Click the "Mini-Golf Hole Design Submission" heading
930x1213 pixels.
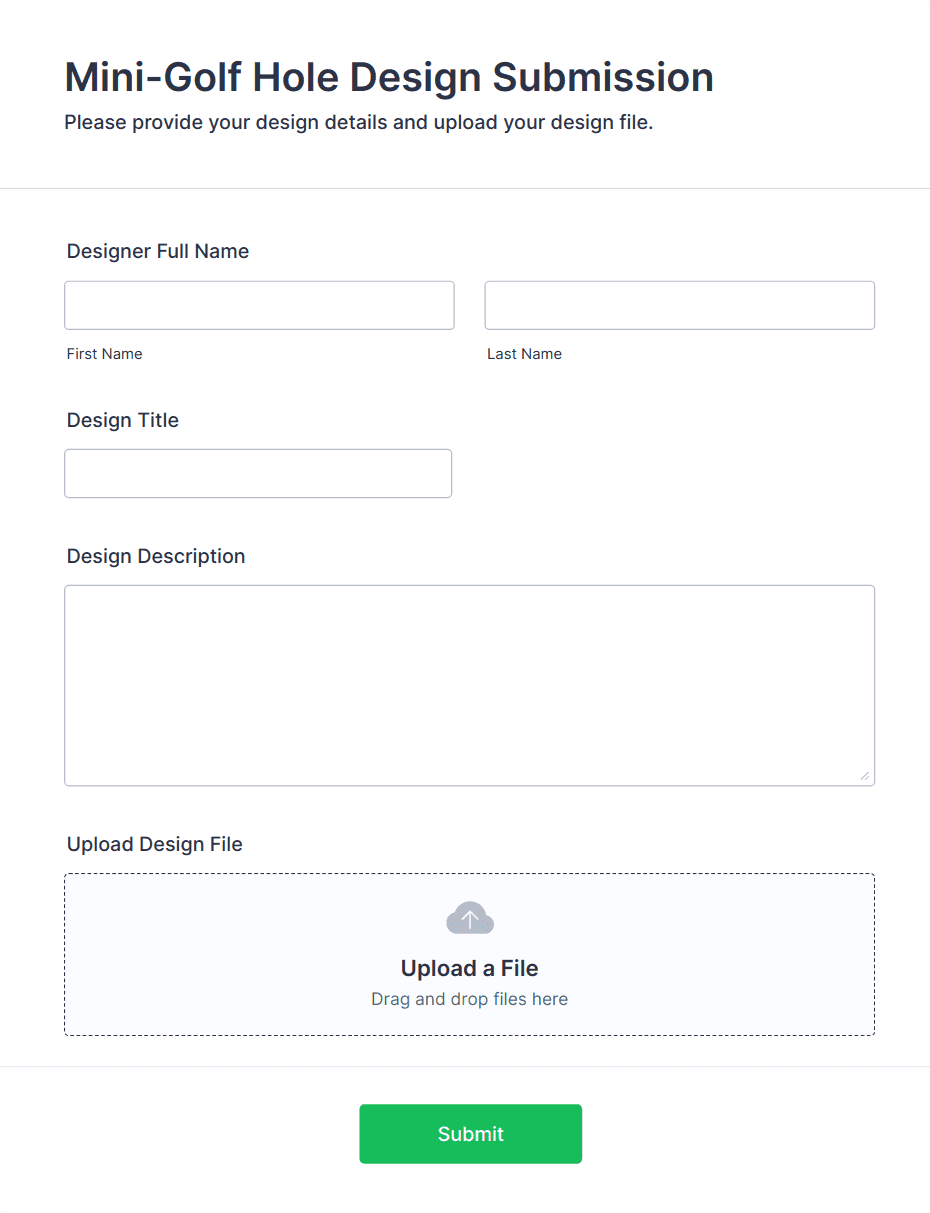pos(389,77)
